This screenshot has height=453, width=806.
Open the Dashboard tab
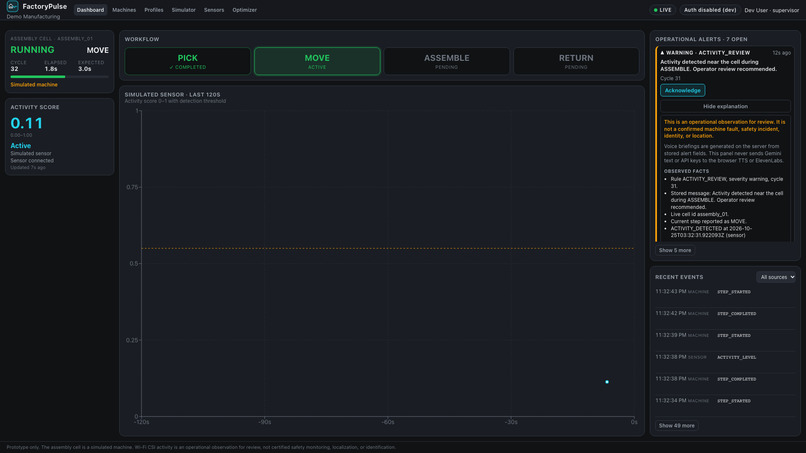pyautogui.click(x=90, y=10)
